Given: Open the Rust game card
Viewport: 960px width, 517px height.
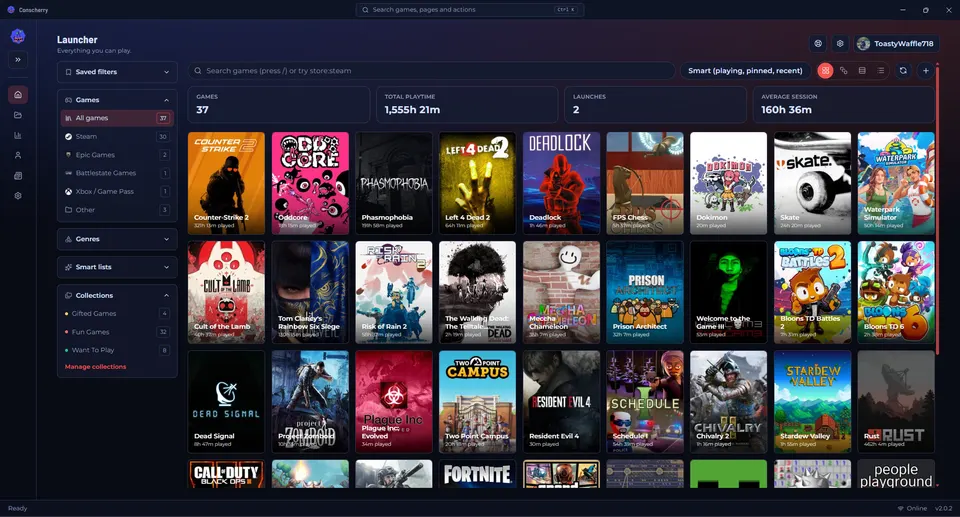Looking at the screenshot, I should [896, 402].
